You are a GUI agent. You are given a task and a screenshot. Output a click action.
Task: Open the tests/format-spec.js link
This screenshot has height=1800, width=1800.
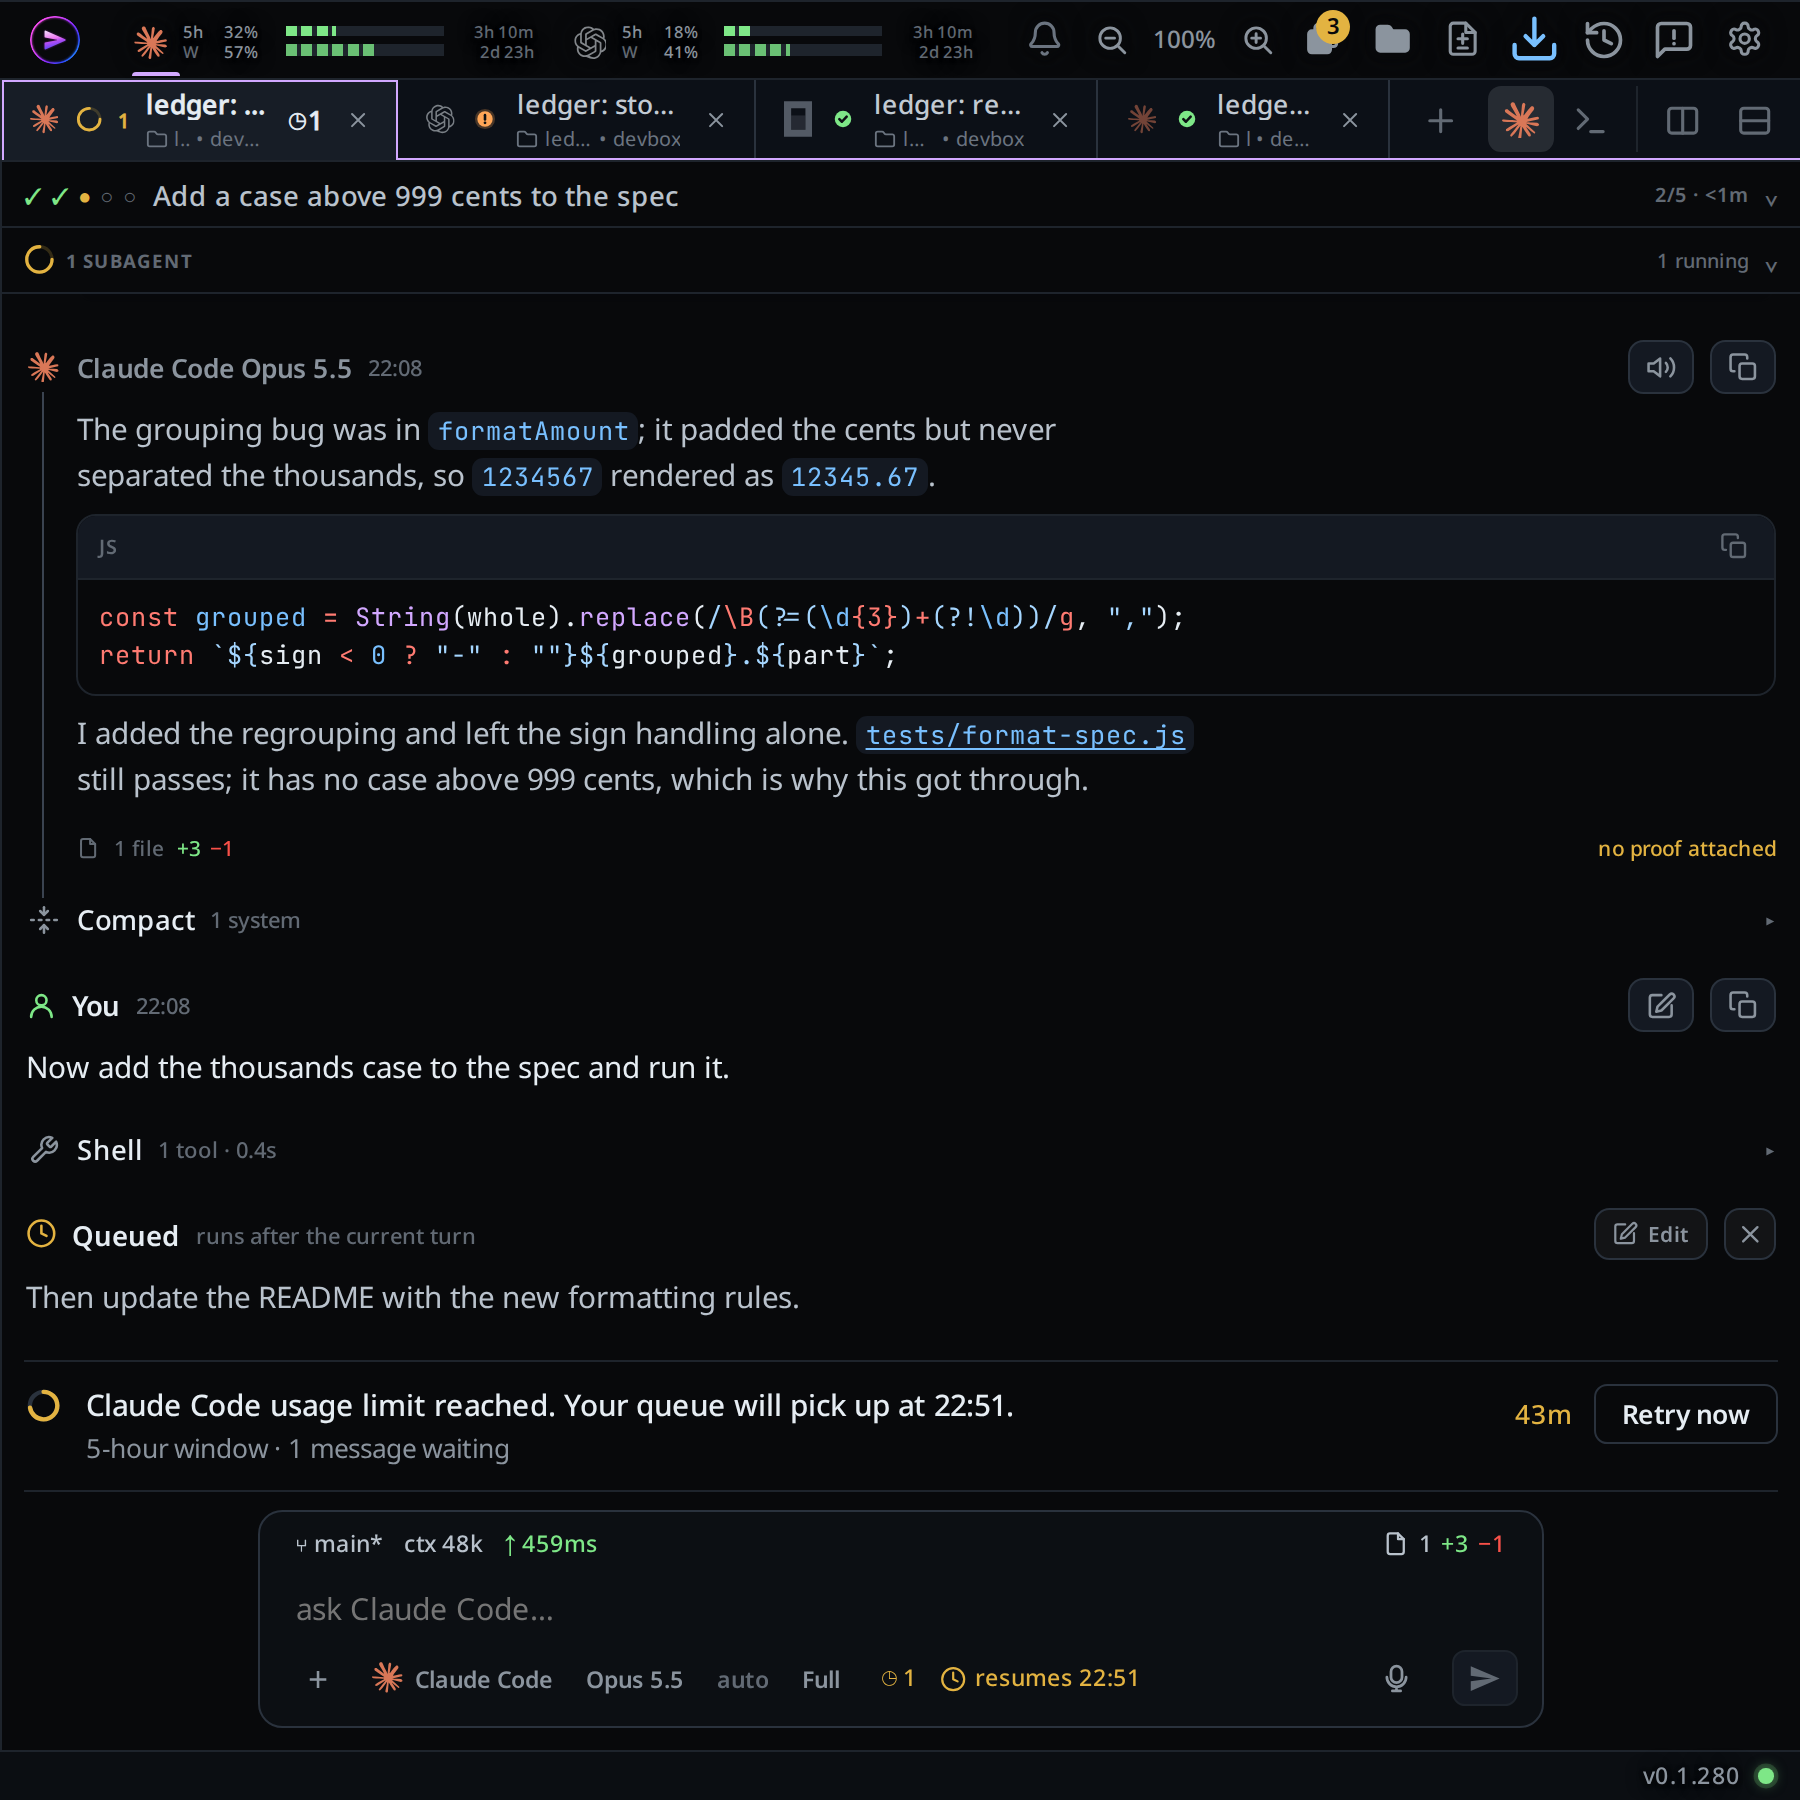(1025, 735)
